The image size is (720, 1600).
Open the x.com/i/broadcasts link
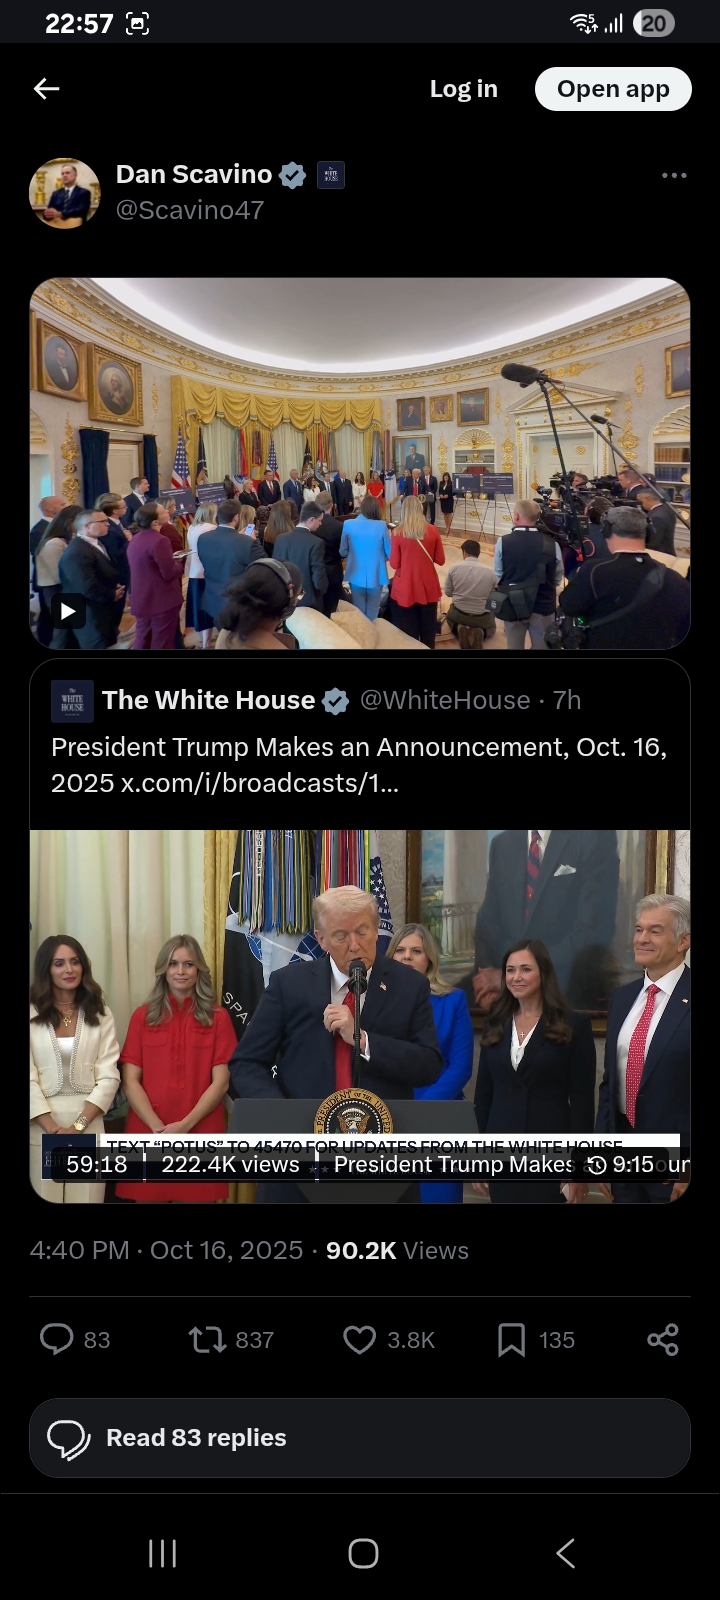click(260, 782)
